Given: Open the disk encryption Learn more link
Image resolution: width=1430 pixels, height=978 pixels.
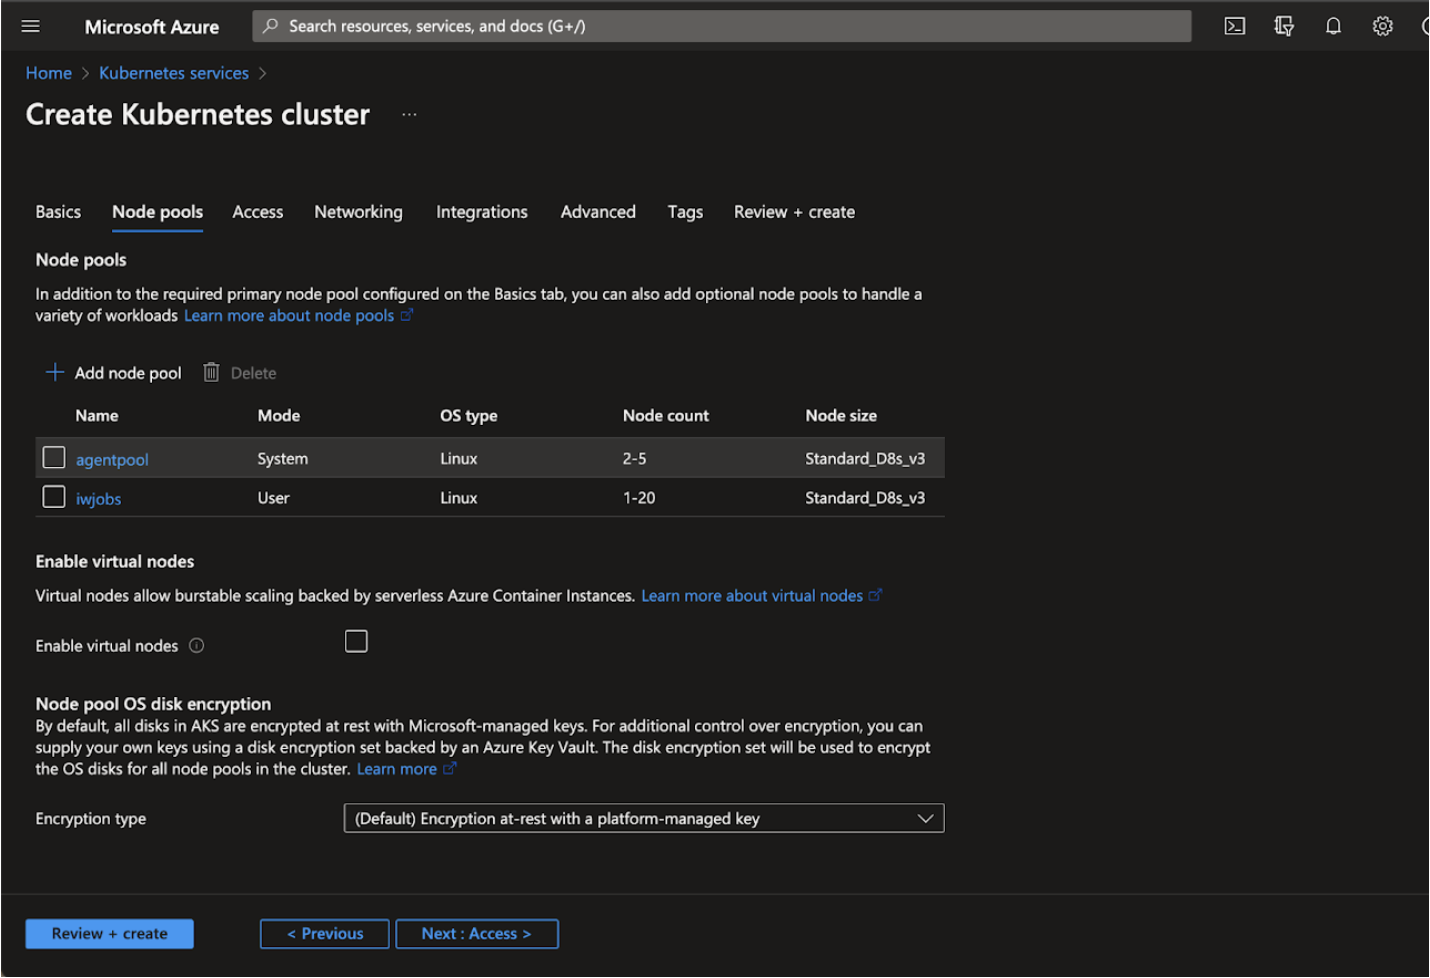Looking at the screenshot, I should (x=397, y=769).
